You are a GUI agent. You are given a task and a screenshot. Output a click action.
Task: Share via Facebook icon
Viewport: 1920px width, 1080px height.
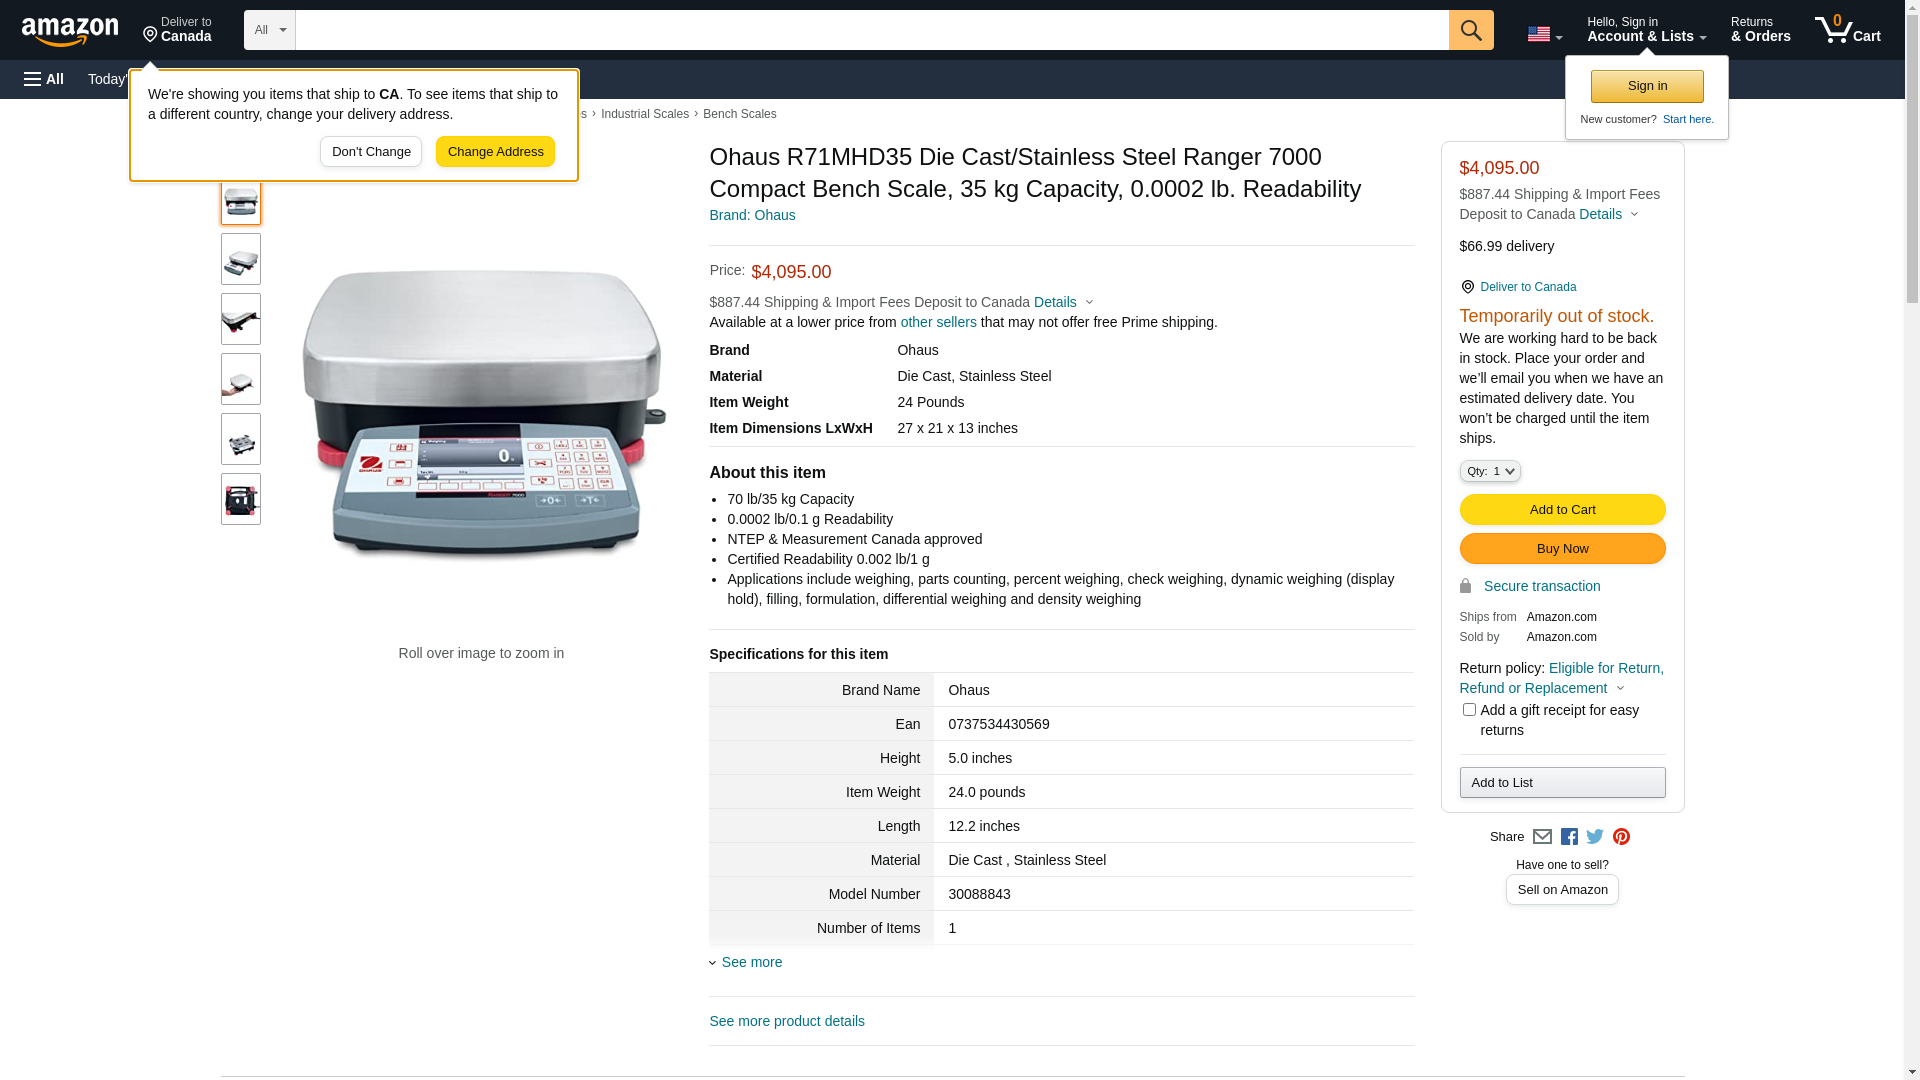[1569, 837]
